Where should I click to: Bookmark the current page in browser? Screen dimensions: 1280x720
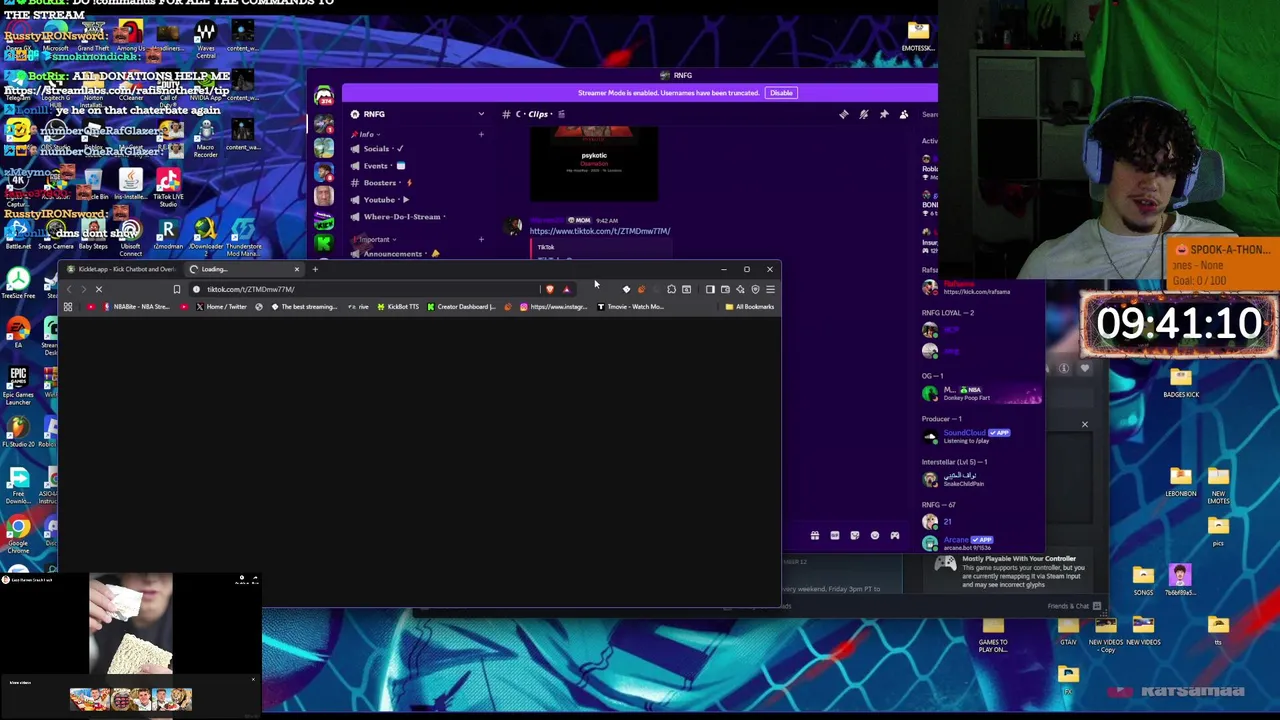177,289
